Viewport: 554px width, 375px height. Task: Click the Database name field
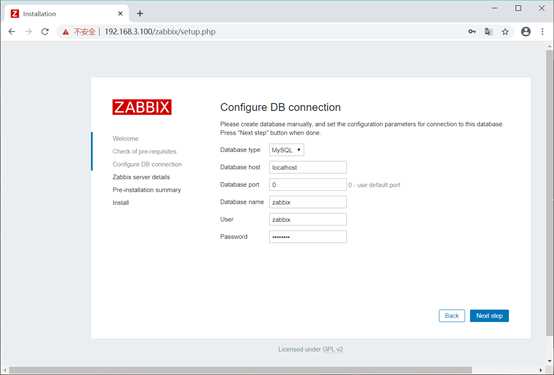[x=308, y=202]
